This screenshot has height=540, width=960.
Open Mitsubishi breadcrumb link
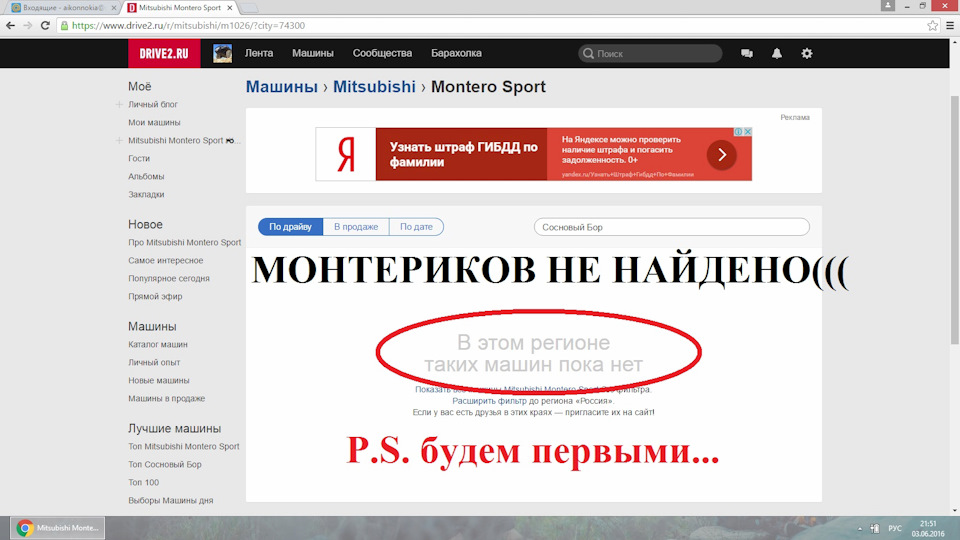pyautogui.click(x=374, y=87)
